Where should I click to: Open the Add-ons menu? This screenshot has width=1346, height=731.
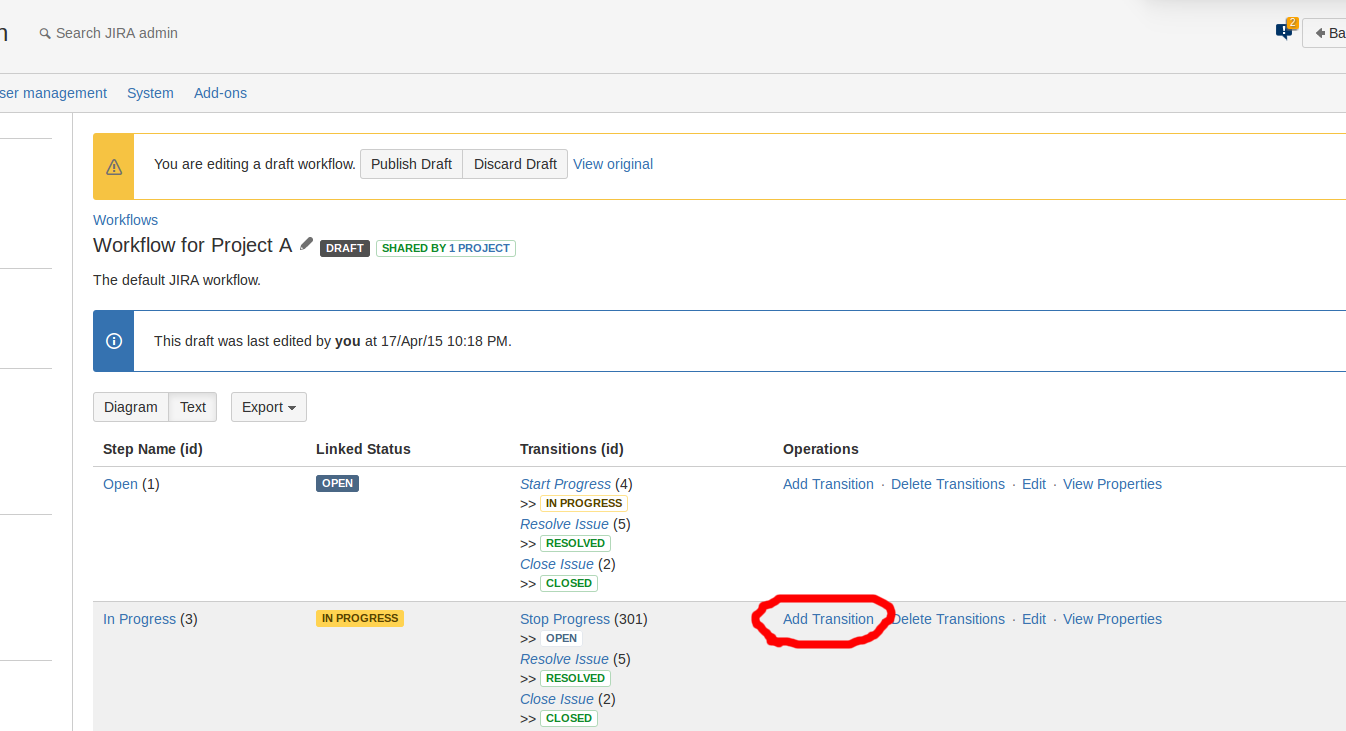click(x=220, y=92)
